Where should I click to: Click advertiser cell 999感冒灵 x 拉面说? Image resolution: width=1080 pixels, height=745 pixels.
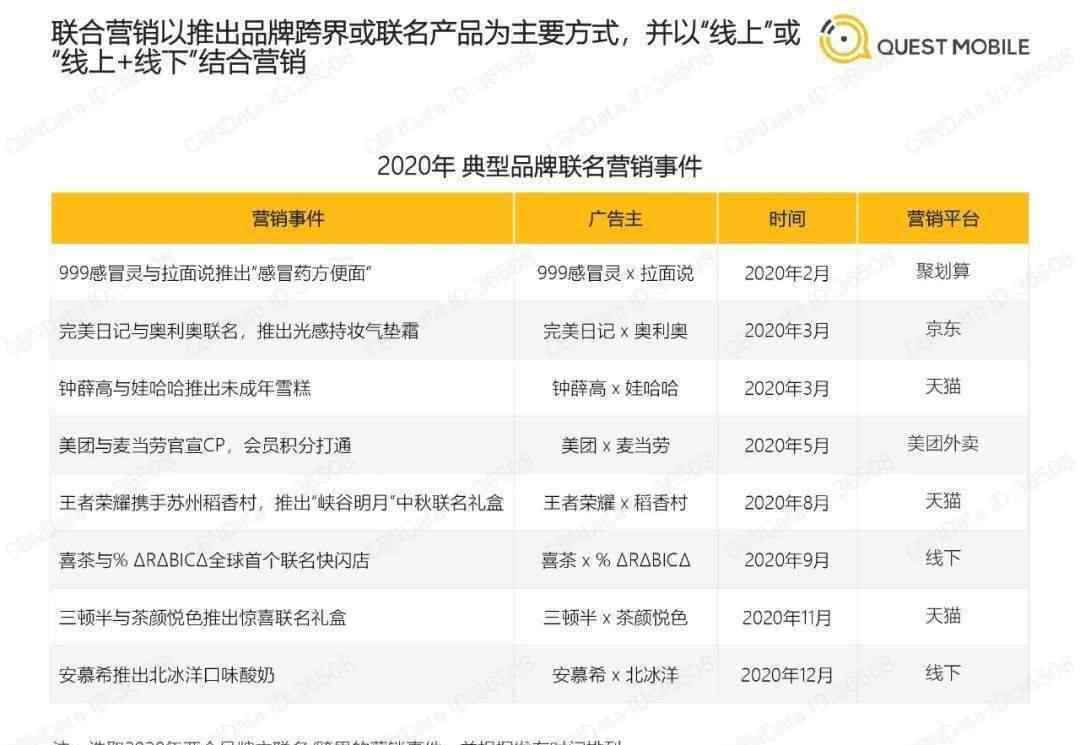(x=615, y=273)
